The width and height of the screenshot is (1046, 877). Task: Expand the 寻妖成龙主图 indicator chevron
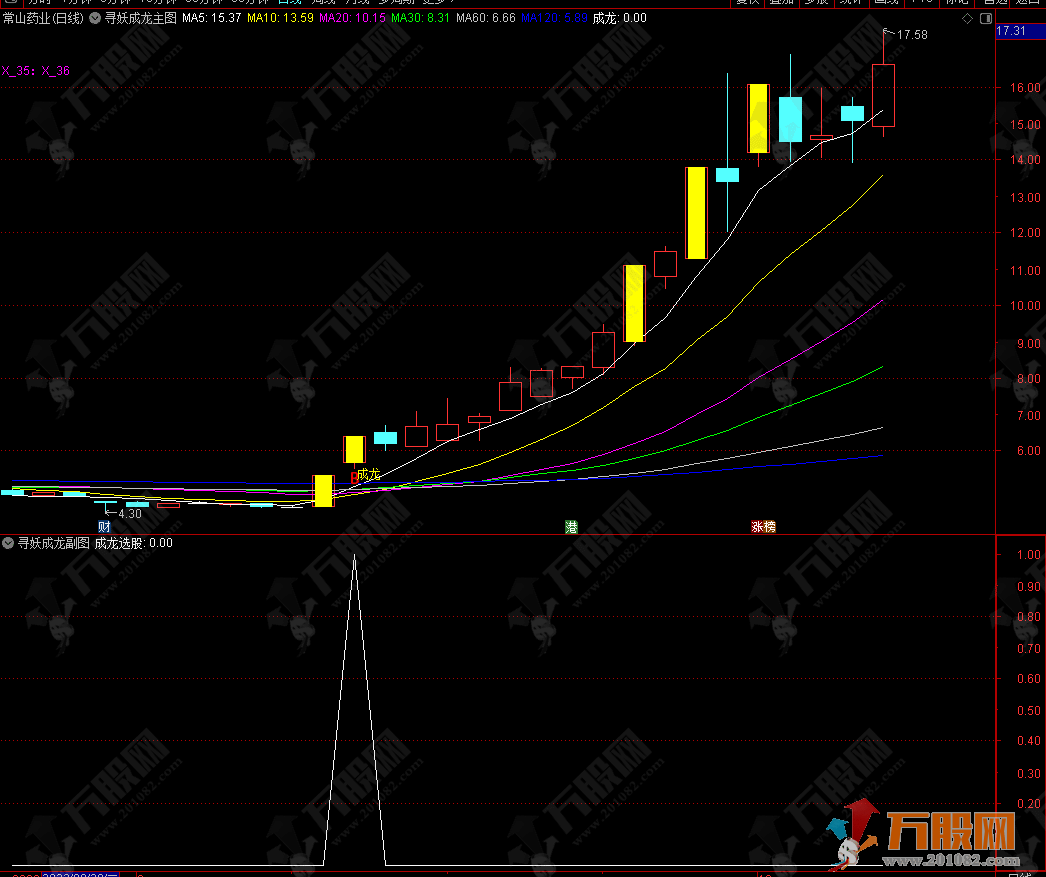point(96,18)
